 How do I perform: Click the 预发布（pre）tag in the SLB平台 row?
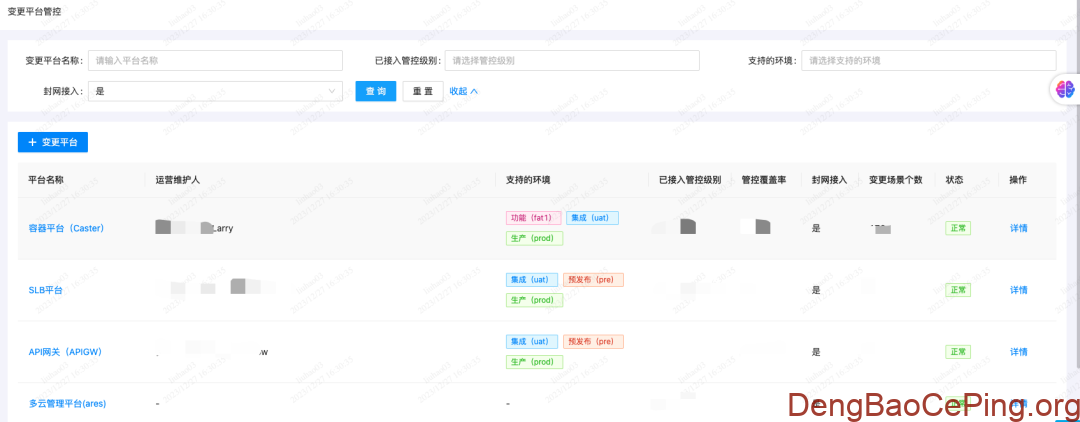coord(593,279)
